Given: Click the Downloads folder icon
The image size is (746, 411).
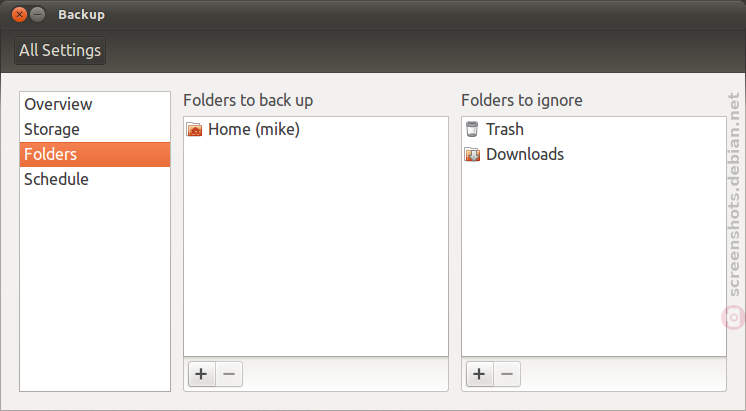Looking at the screenshot, I should click(x=472, y=154).
